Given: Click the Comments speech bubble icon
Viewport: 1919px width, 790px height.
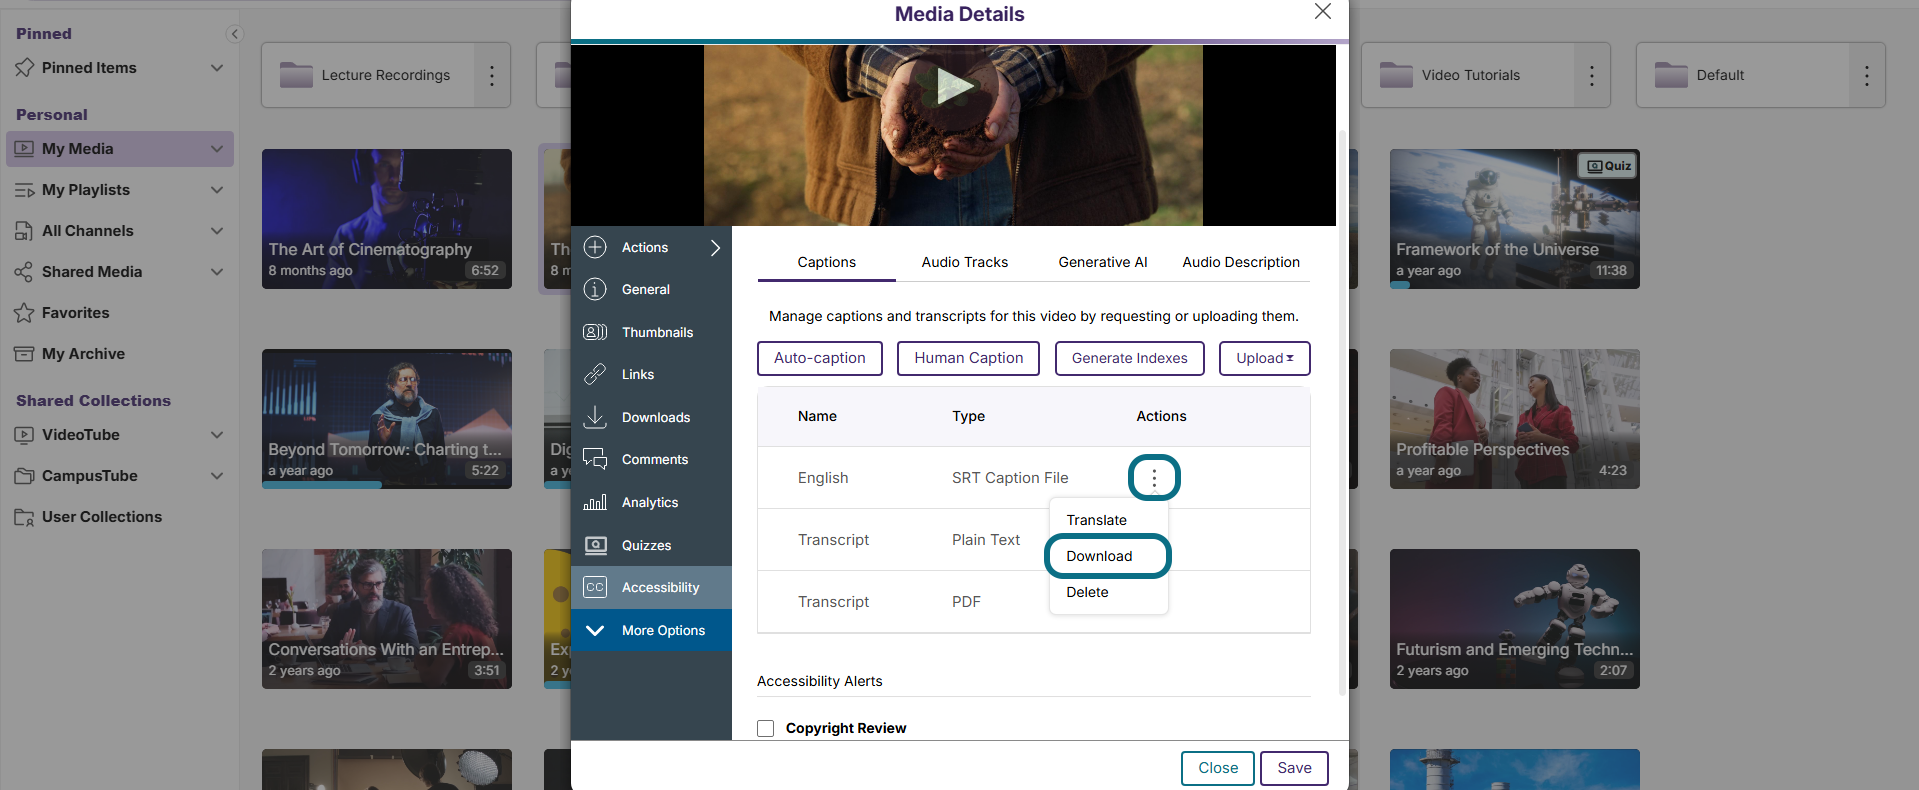Looking at the screenshot, I should pos(595,459).
